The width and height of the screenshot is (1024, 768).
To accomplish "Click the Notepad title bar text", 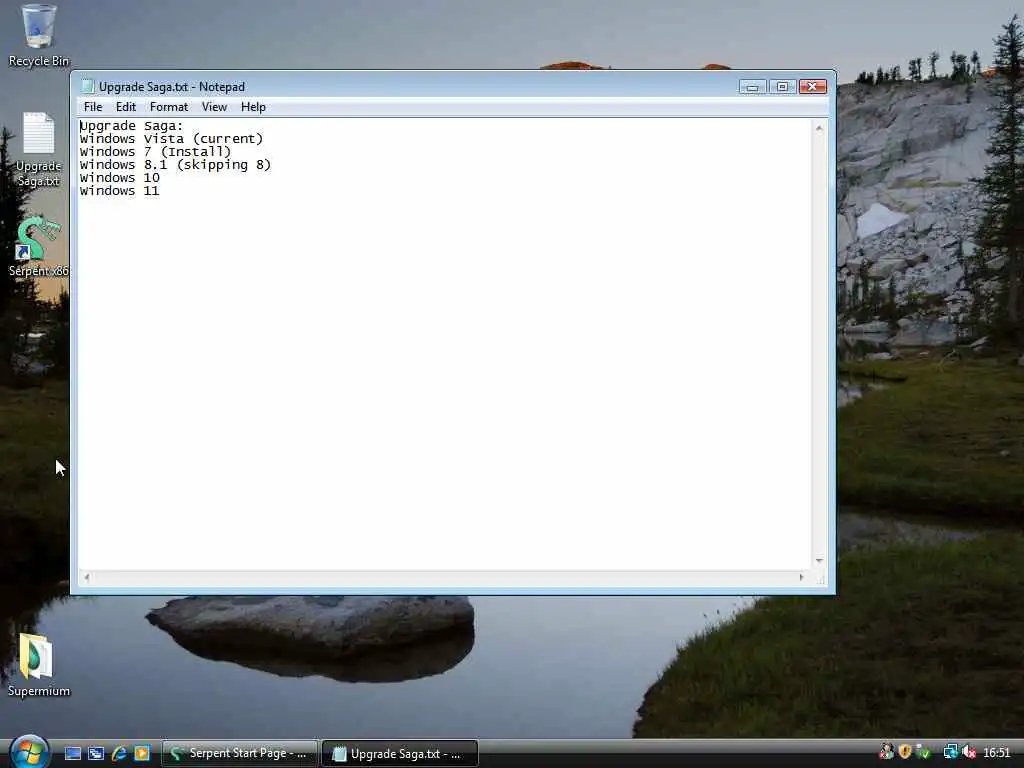I will [x=172, y=87].
